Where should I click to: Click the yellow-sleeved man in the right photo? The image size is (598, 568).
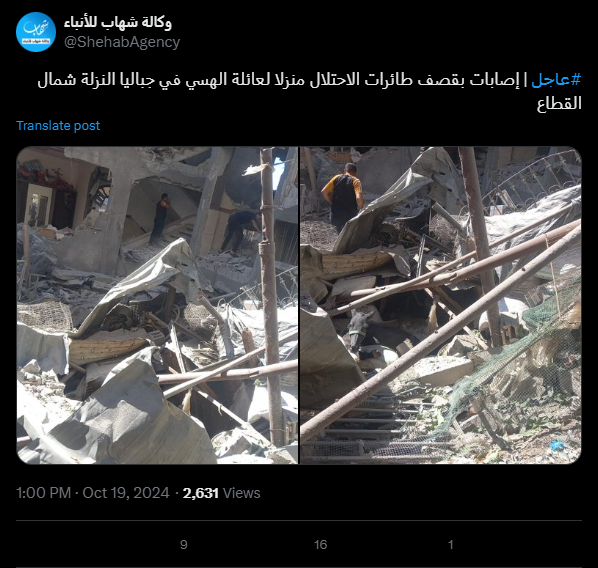coord(343,196)
